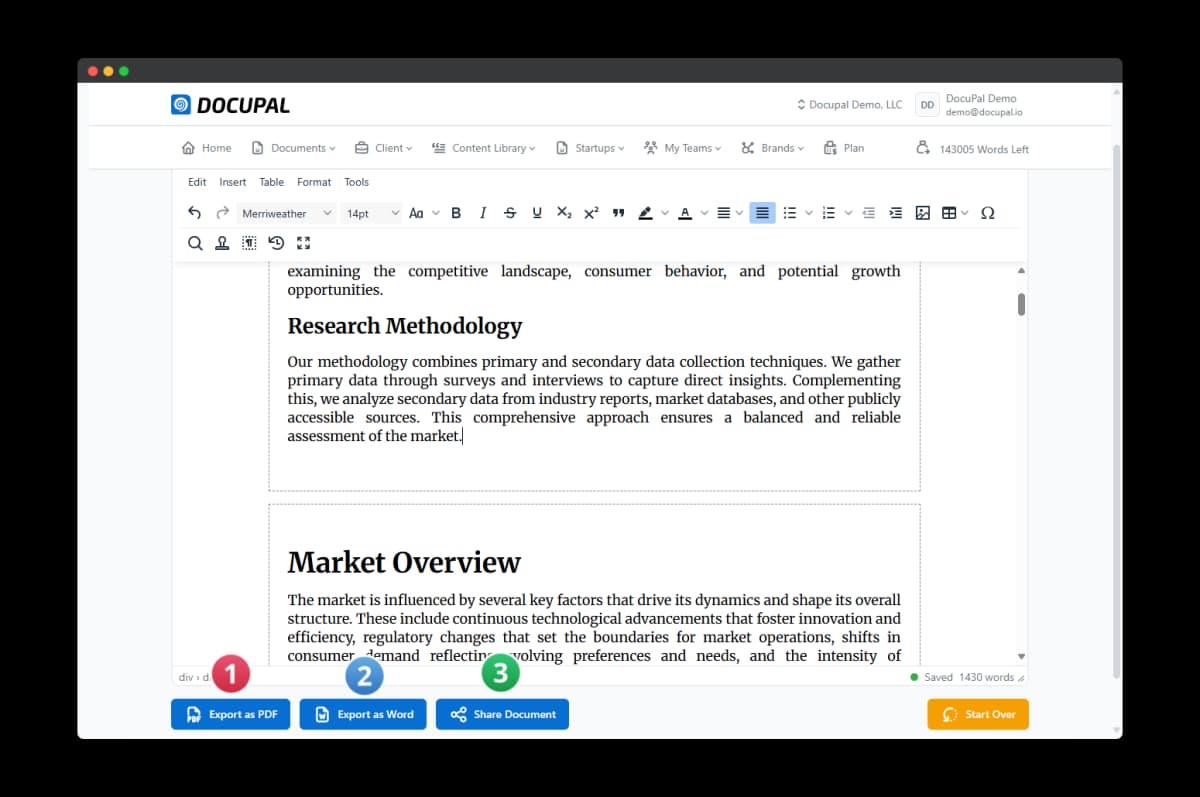Screen dimensions: 1200x797
Task: Click the editor vertical scrollbar thumb
Action: coord(1021,304)
